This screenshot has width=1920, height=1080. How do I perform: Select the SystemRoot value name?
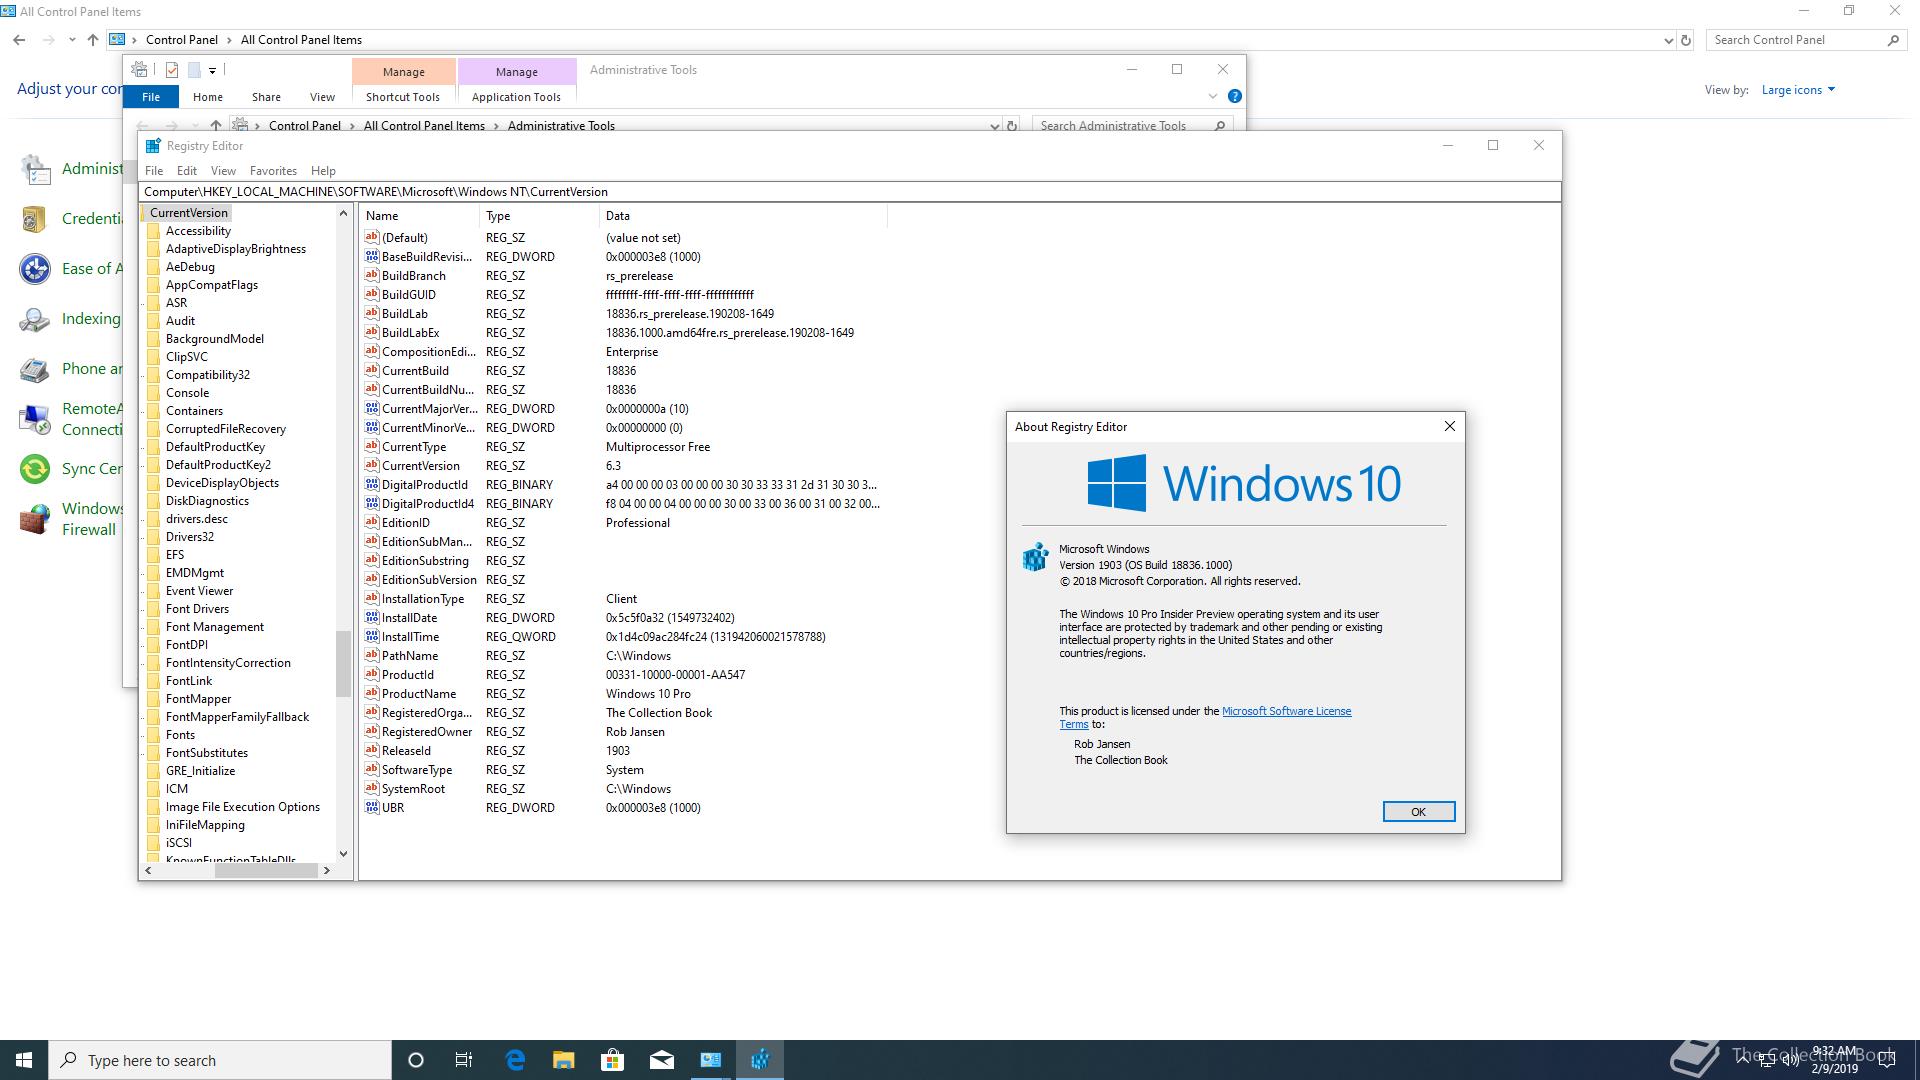413,789
